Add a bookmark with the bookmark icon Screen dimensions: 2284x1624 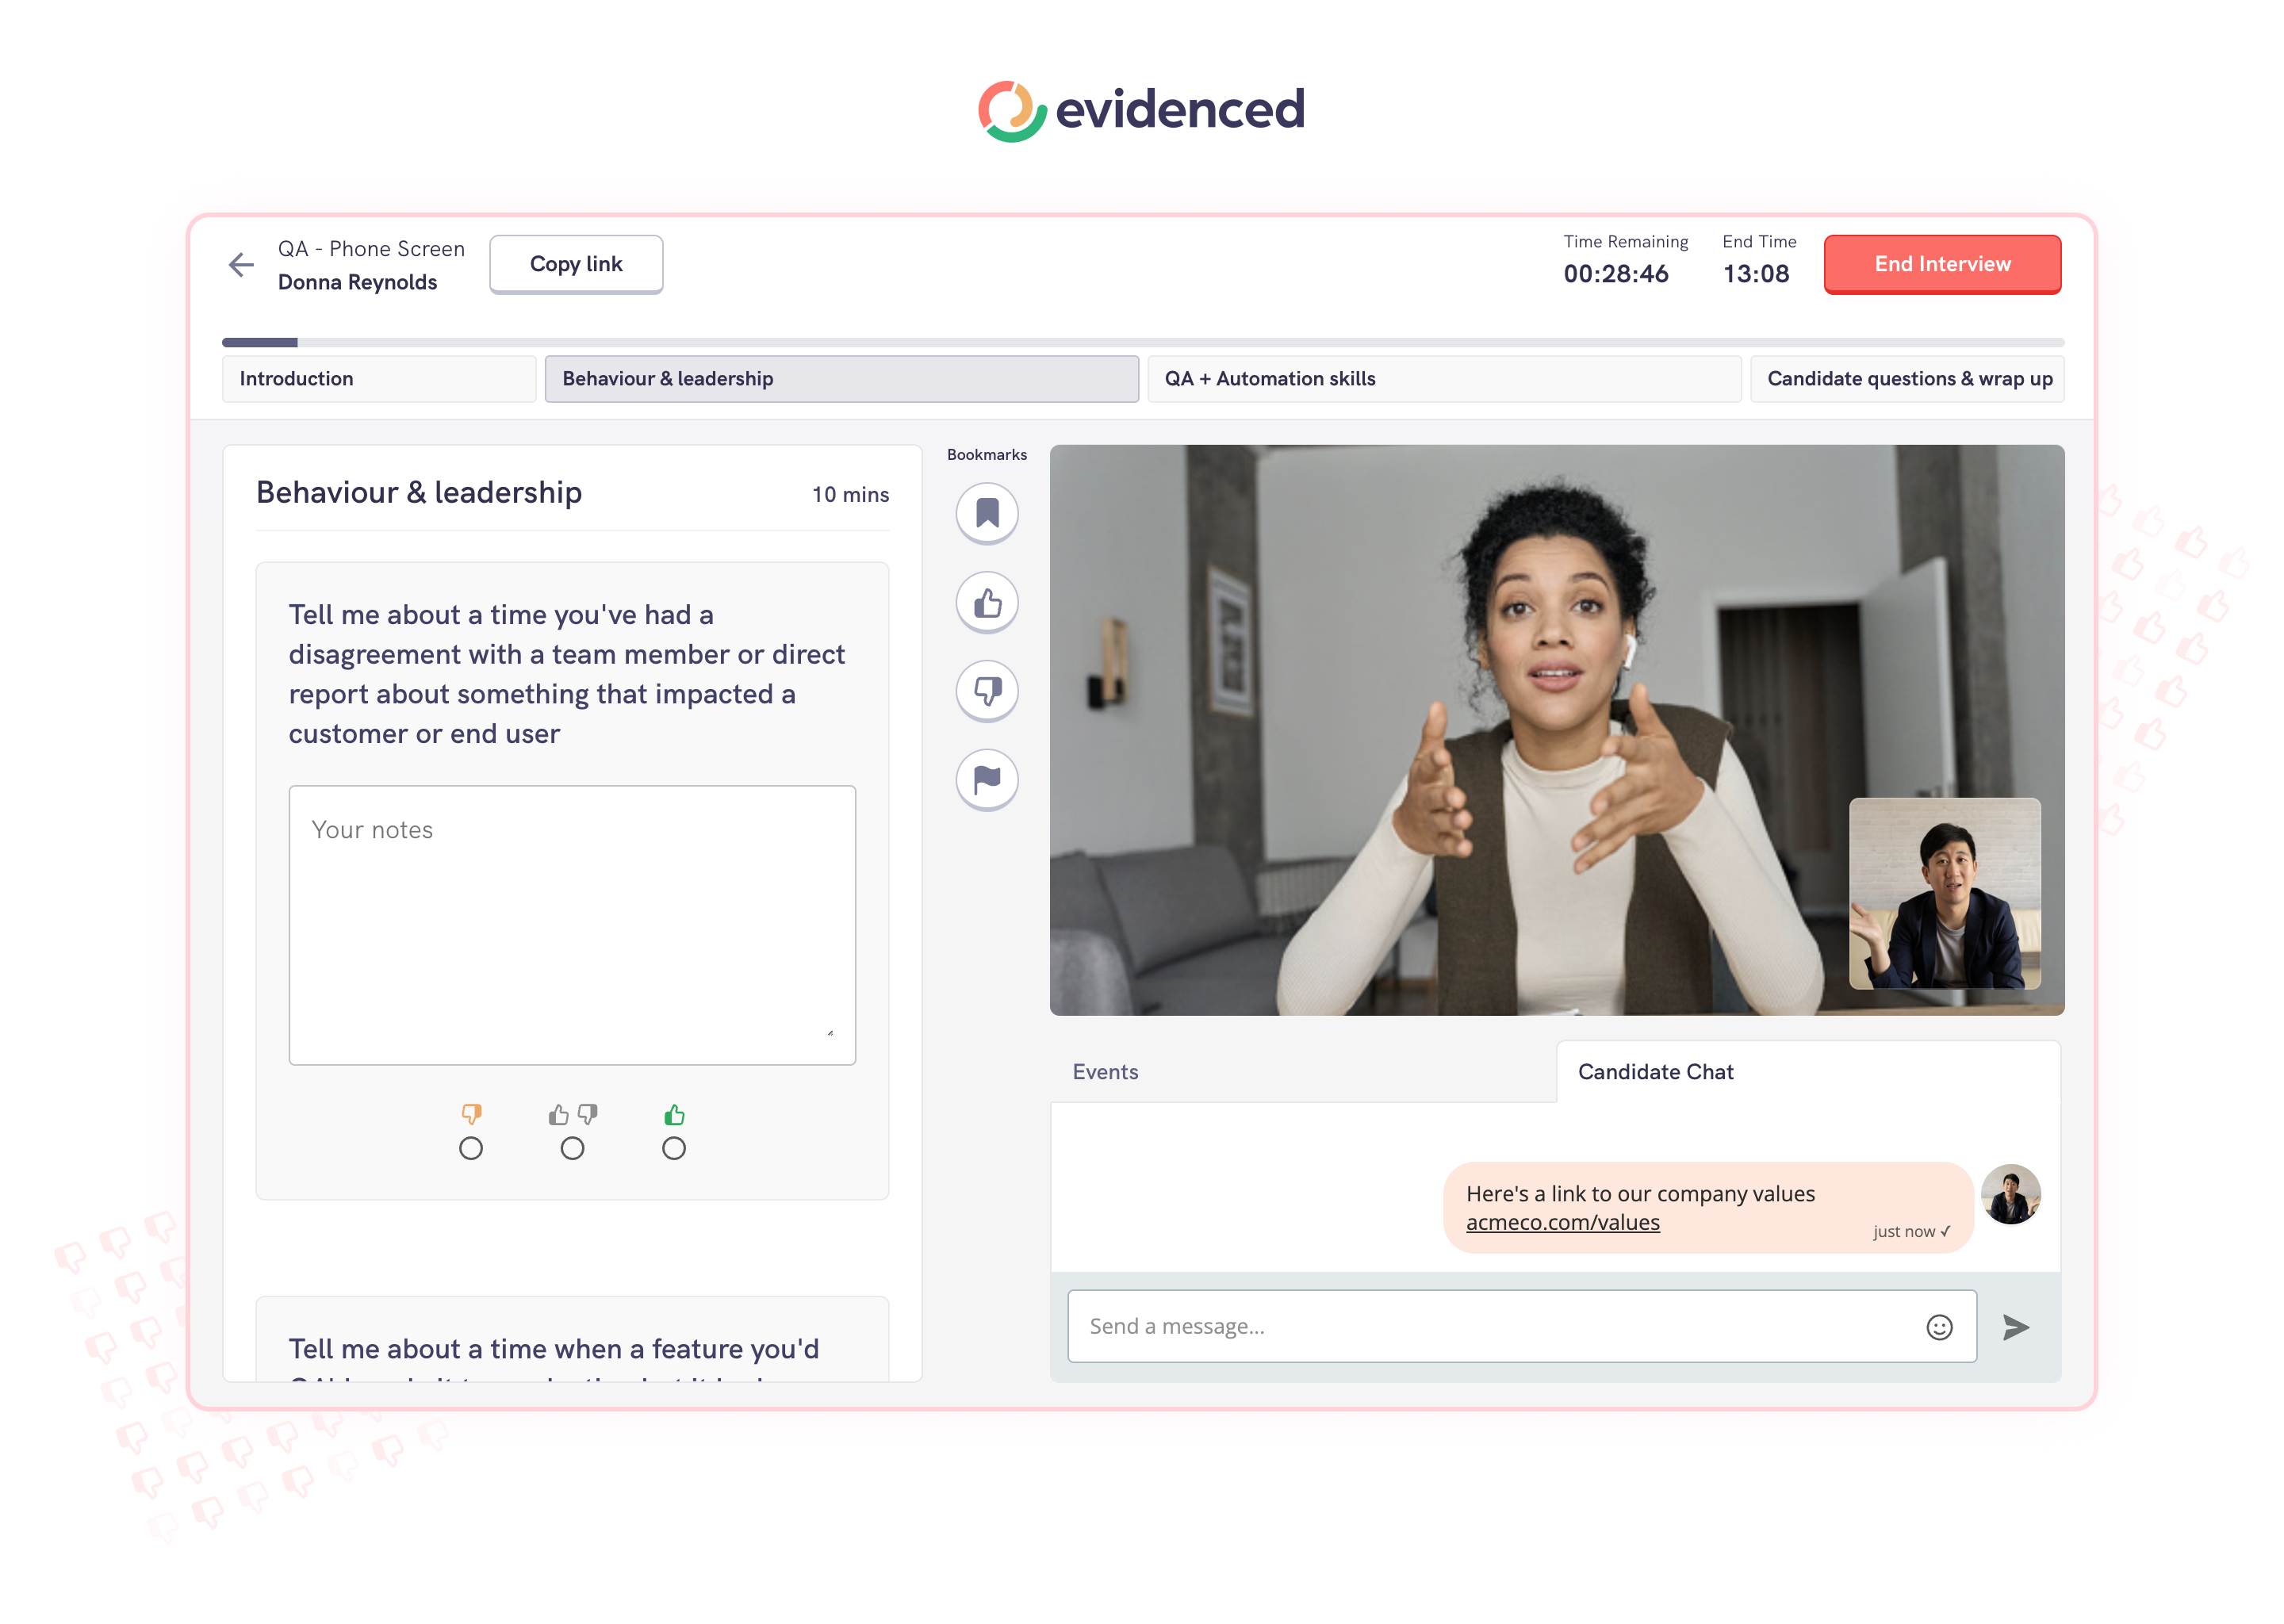(986, 513)
